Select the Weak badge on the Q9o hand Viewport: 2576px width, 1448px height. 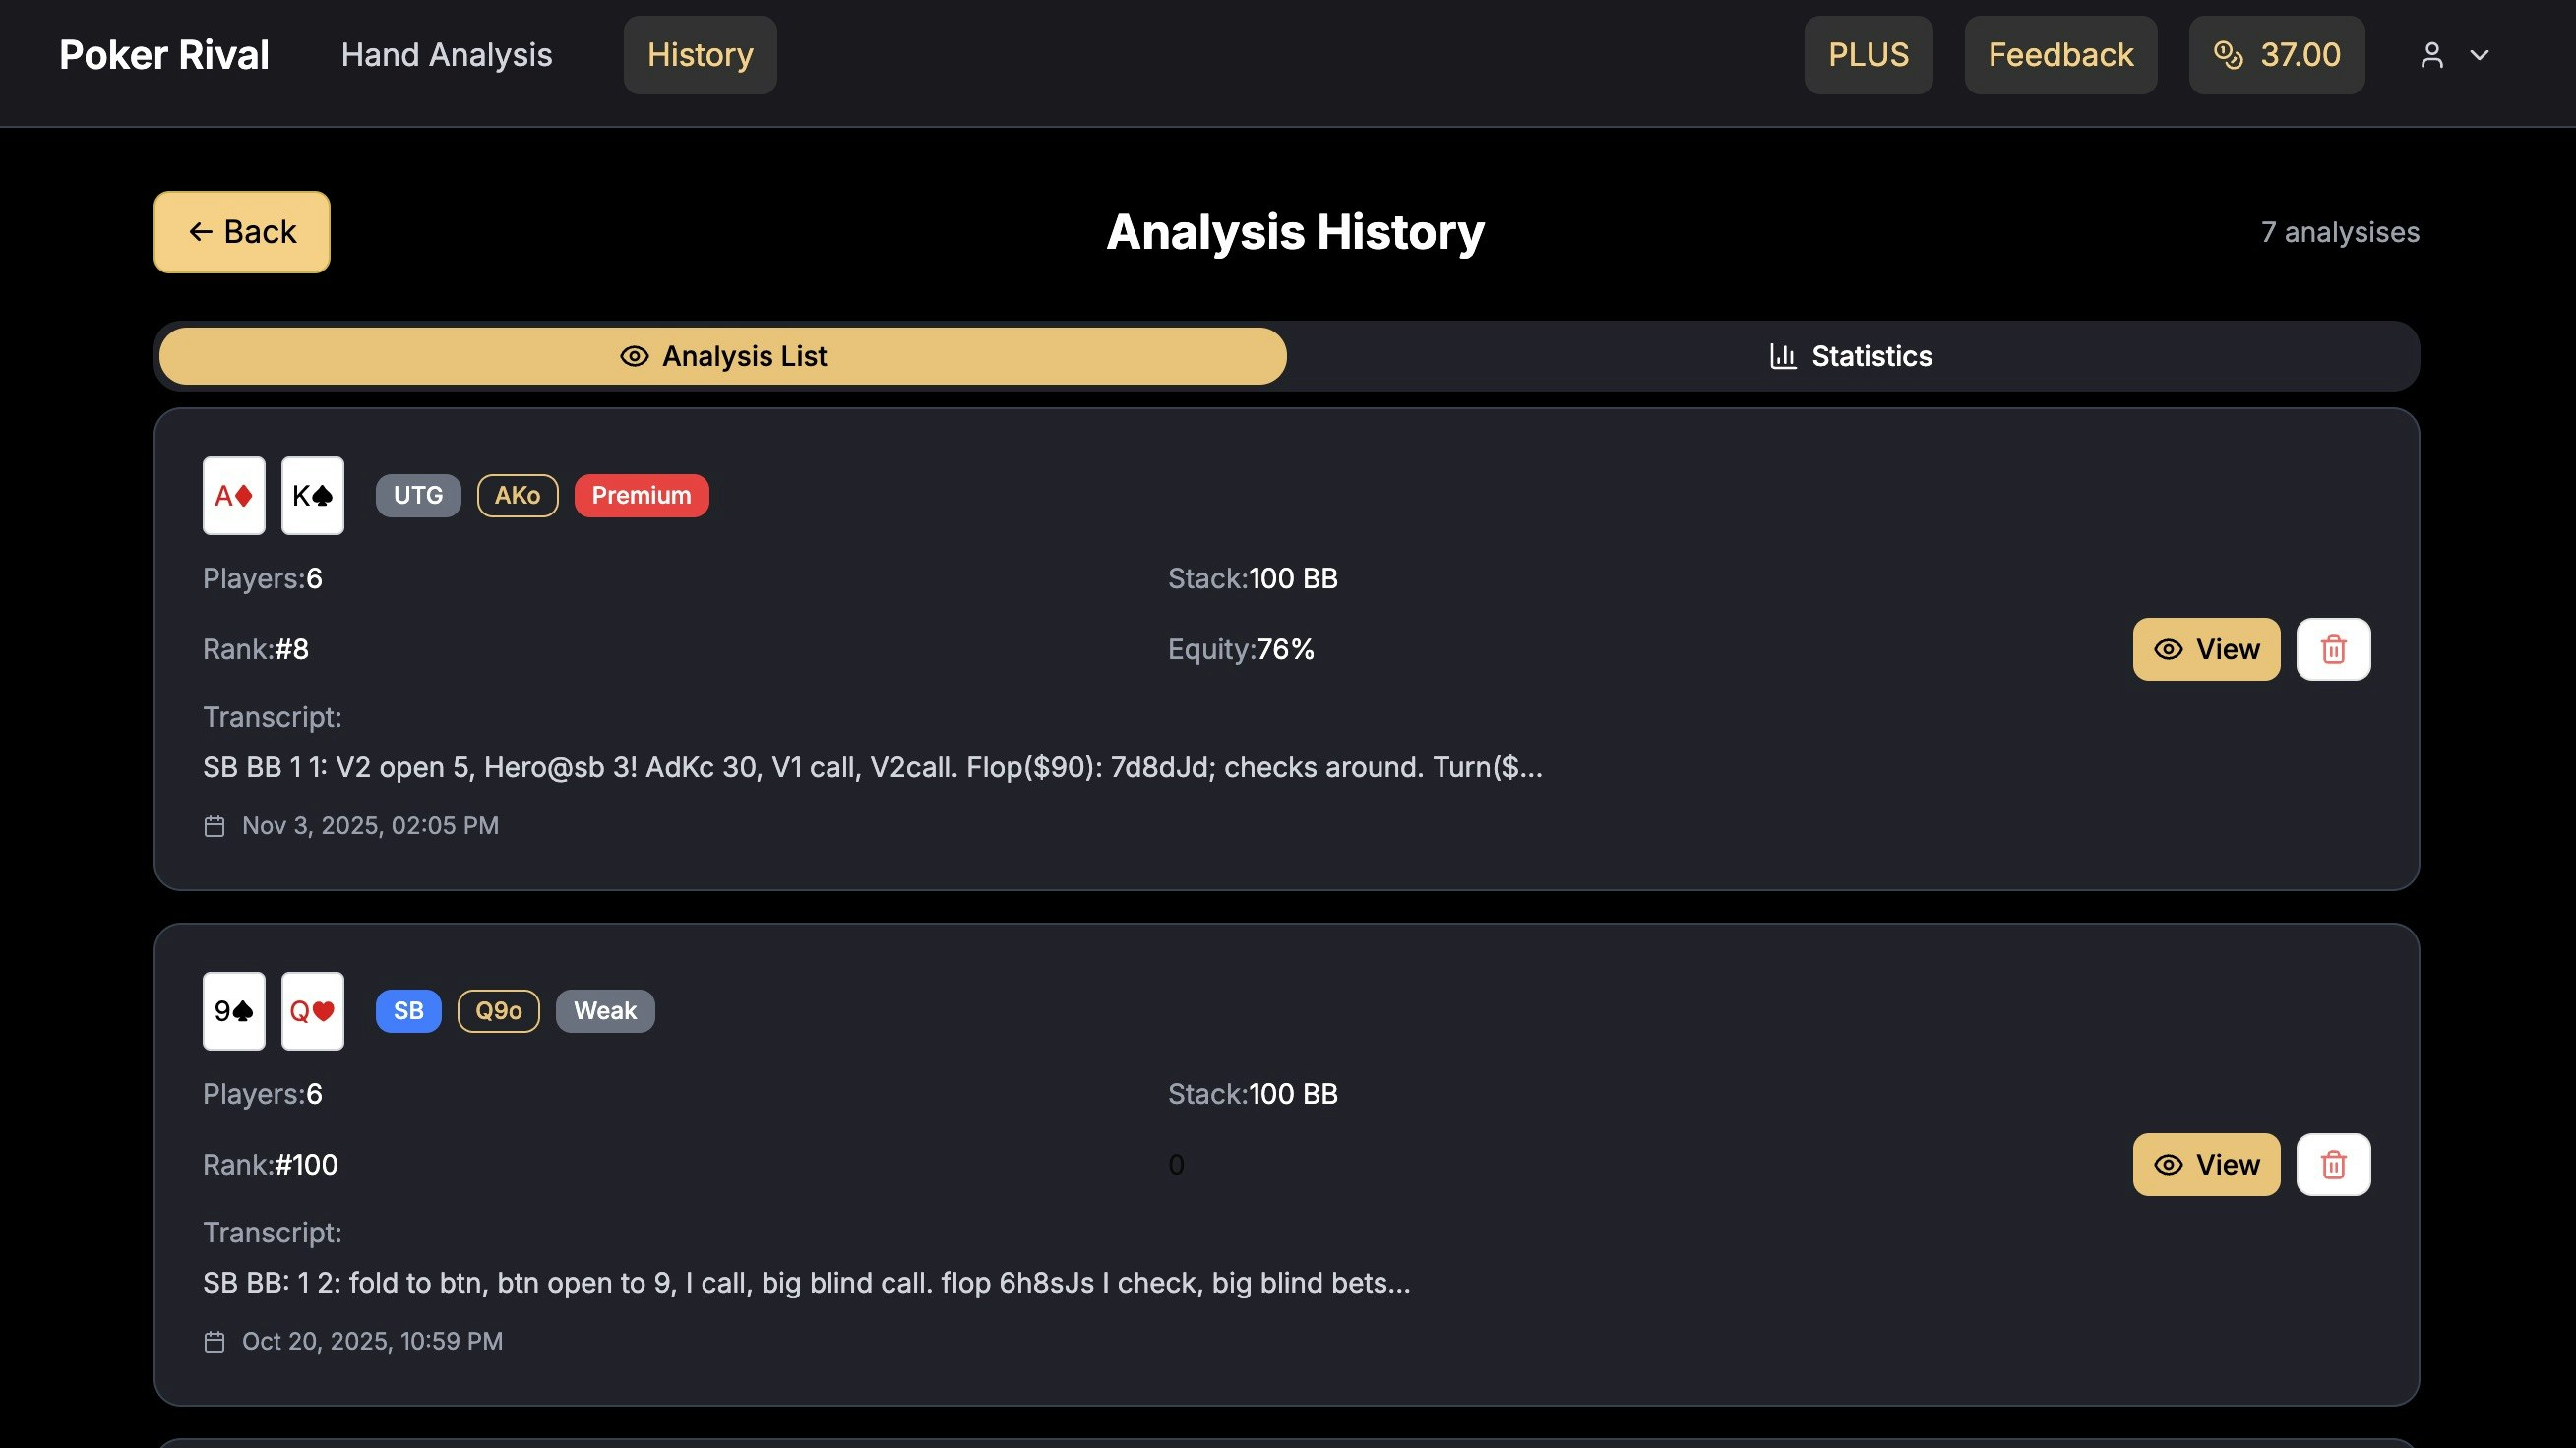(x=604, y=1010)
